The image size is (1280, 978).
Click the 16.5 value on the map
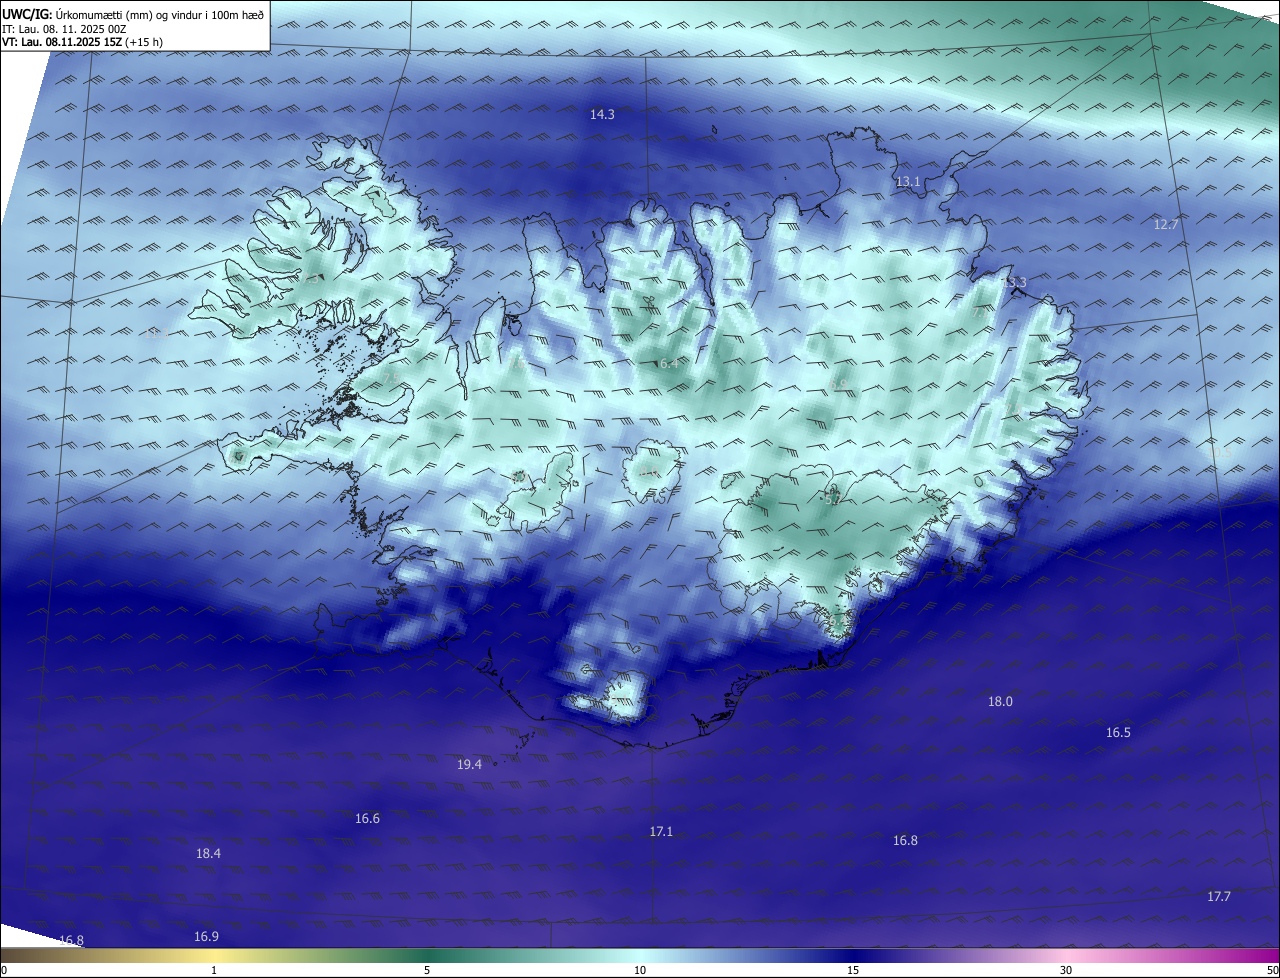tap(1118, 733)
